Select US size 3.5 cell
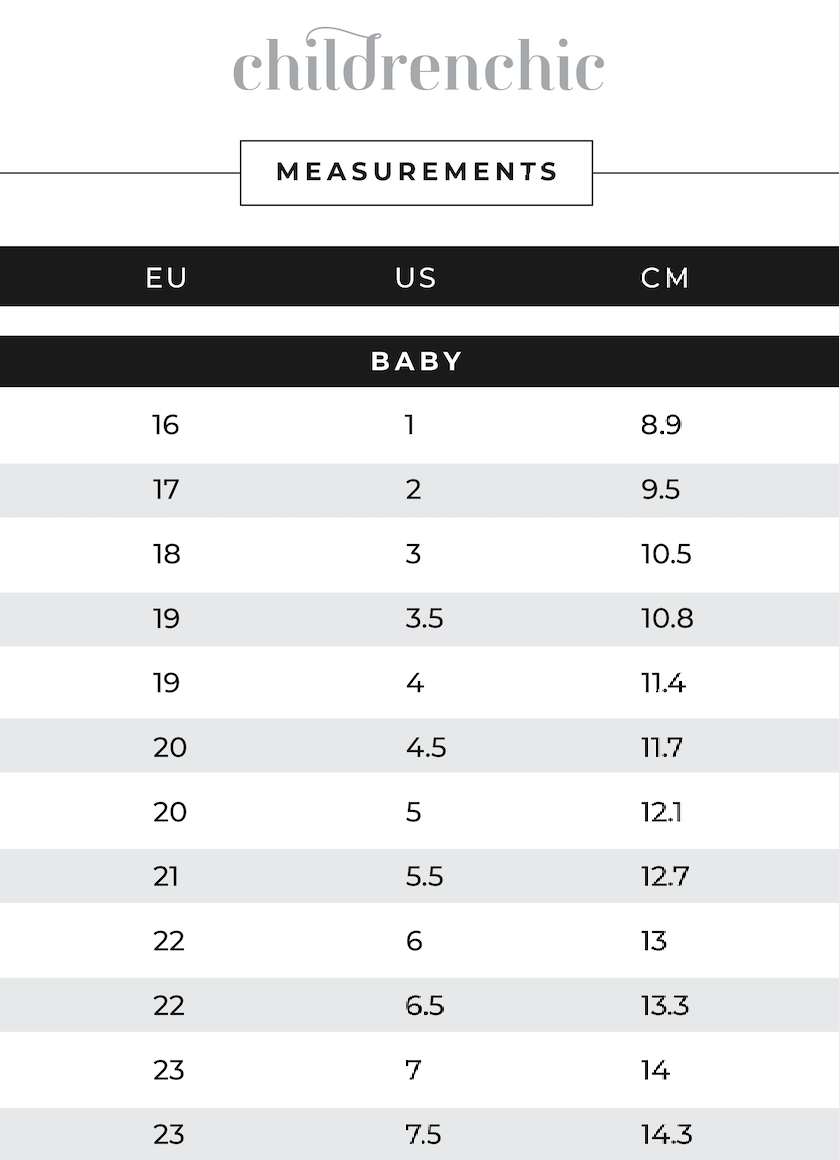Image resolution: width=840 pixels, height=1160 pixels. tap(424, 619)
